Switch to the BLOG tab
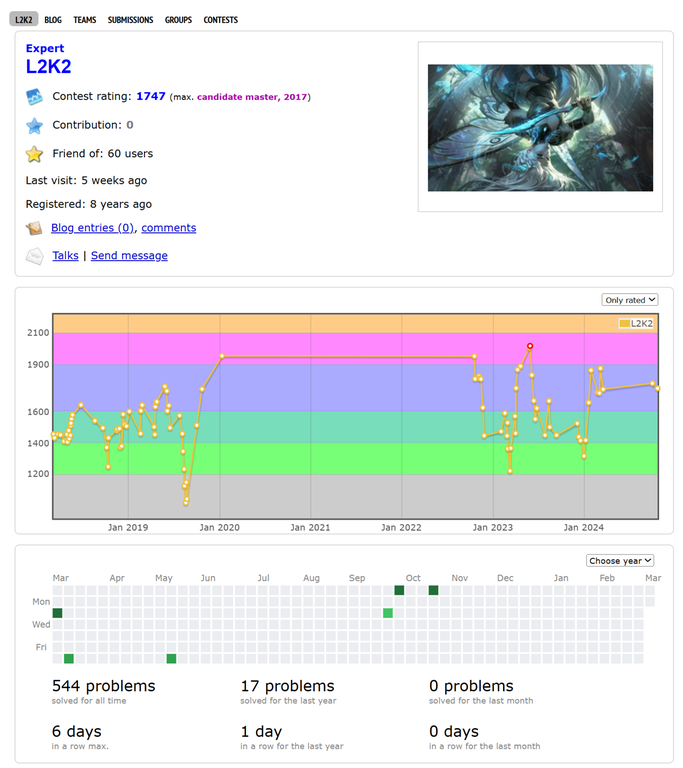683x768 pixels. point(52,20)
